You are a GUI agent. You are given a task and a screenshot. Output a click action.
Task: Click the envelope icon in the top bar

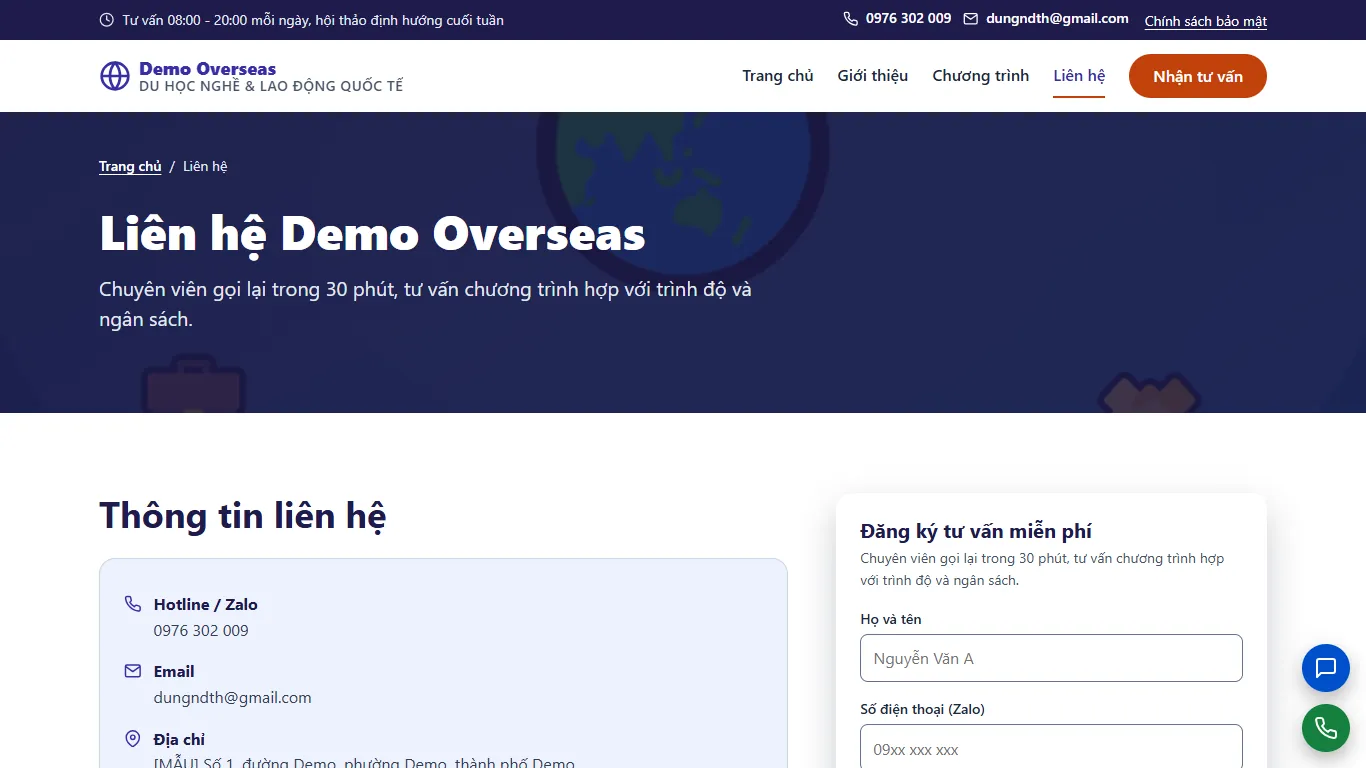click(x=971, y=19)
